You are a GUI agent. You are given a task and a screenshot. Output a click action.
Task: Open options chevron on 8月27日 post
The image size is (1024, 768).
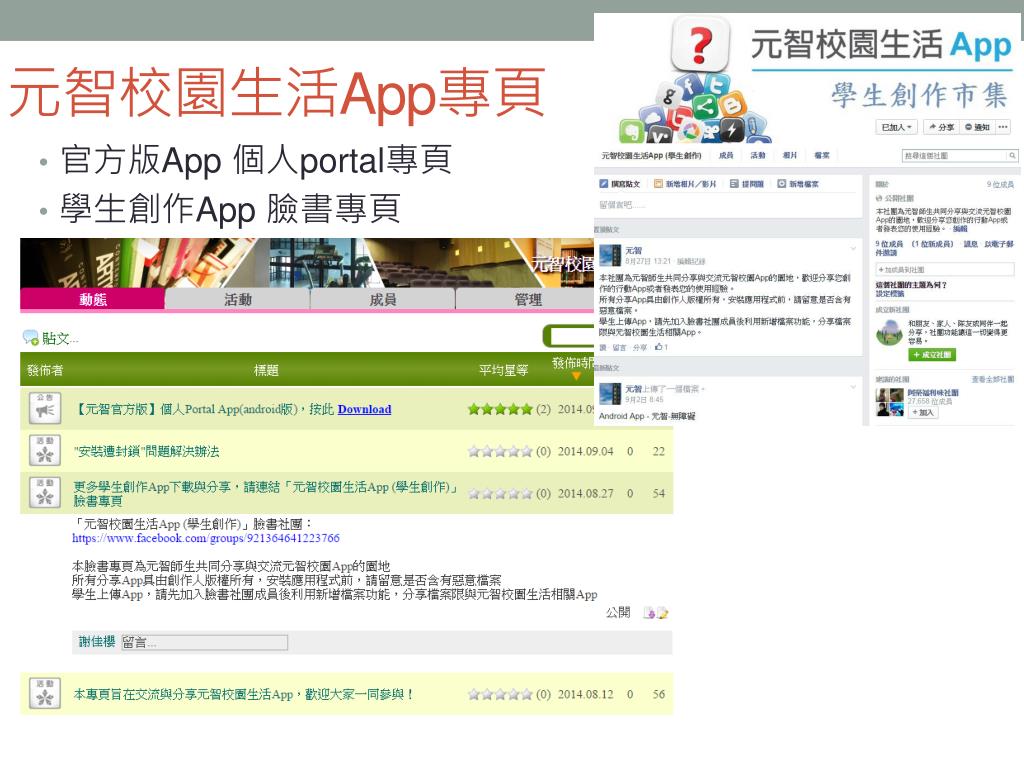(x=853, y=248)
